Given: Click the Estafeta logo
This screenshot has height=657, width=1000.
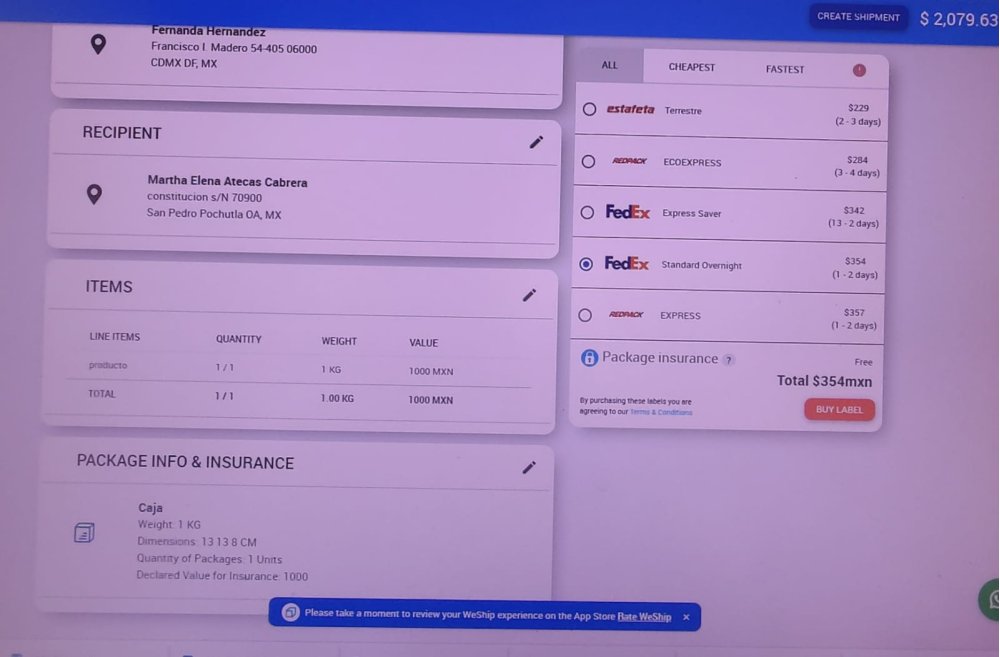Looking at the screenshot, I should point(630,109).
